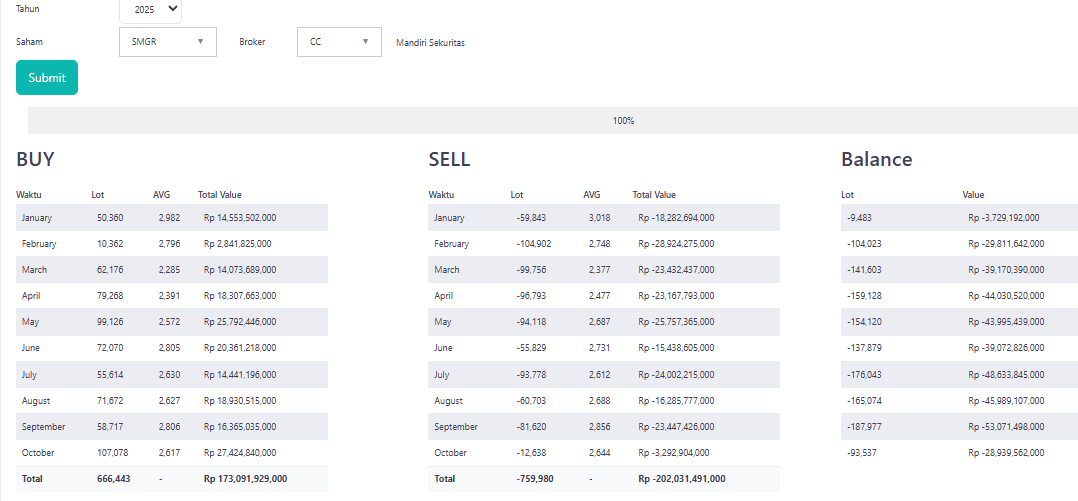Open the Broker CC dropdown
This screenshot has height=501, width=1078.
click(339, 42)
